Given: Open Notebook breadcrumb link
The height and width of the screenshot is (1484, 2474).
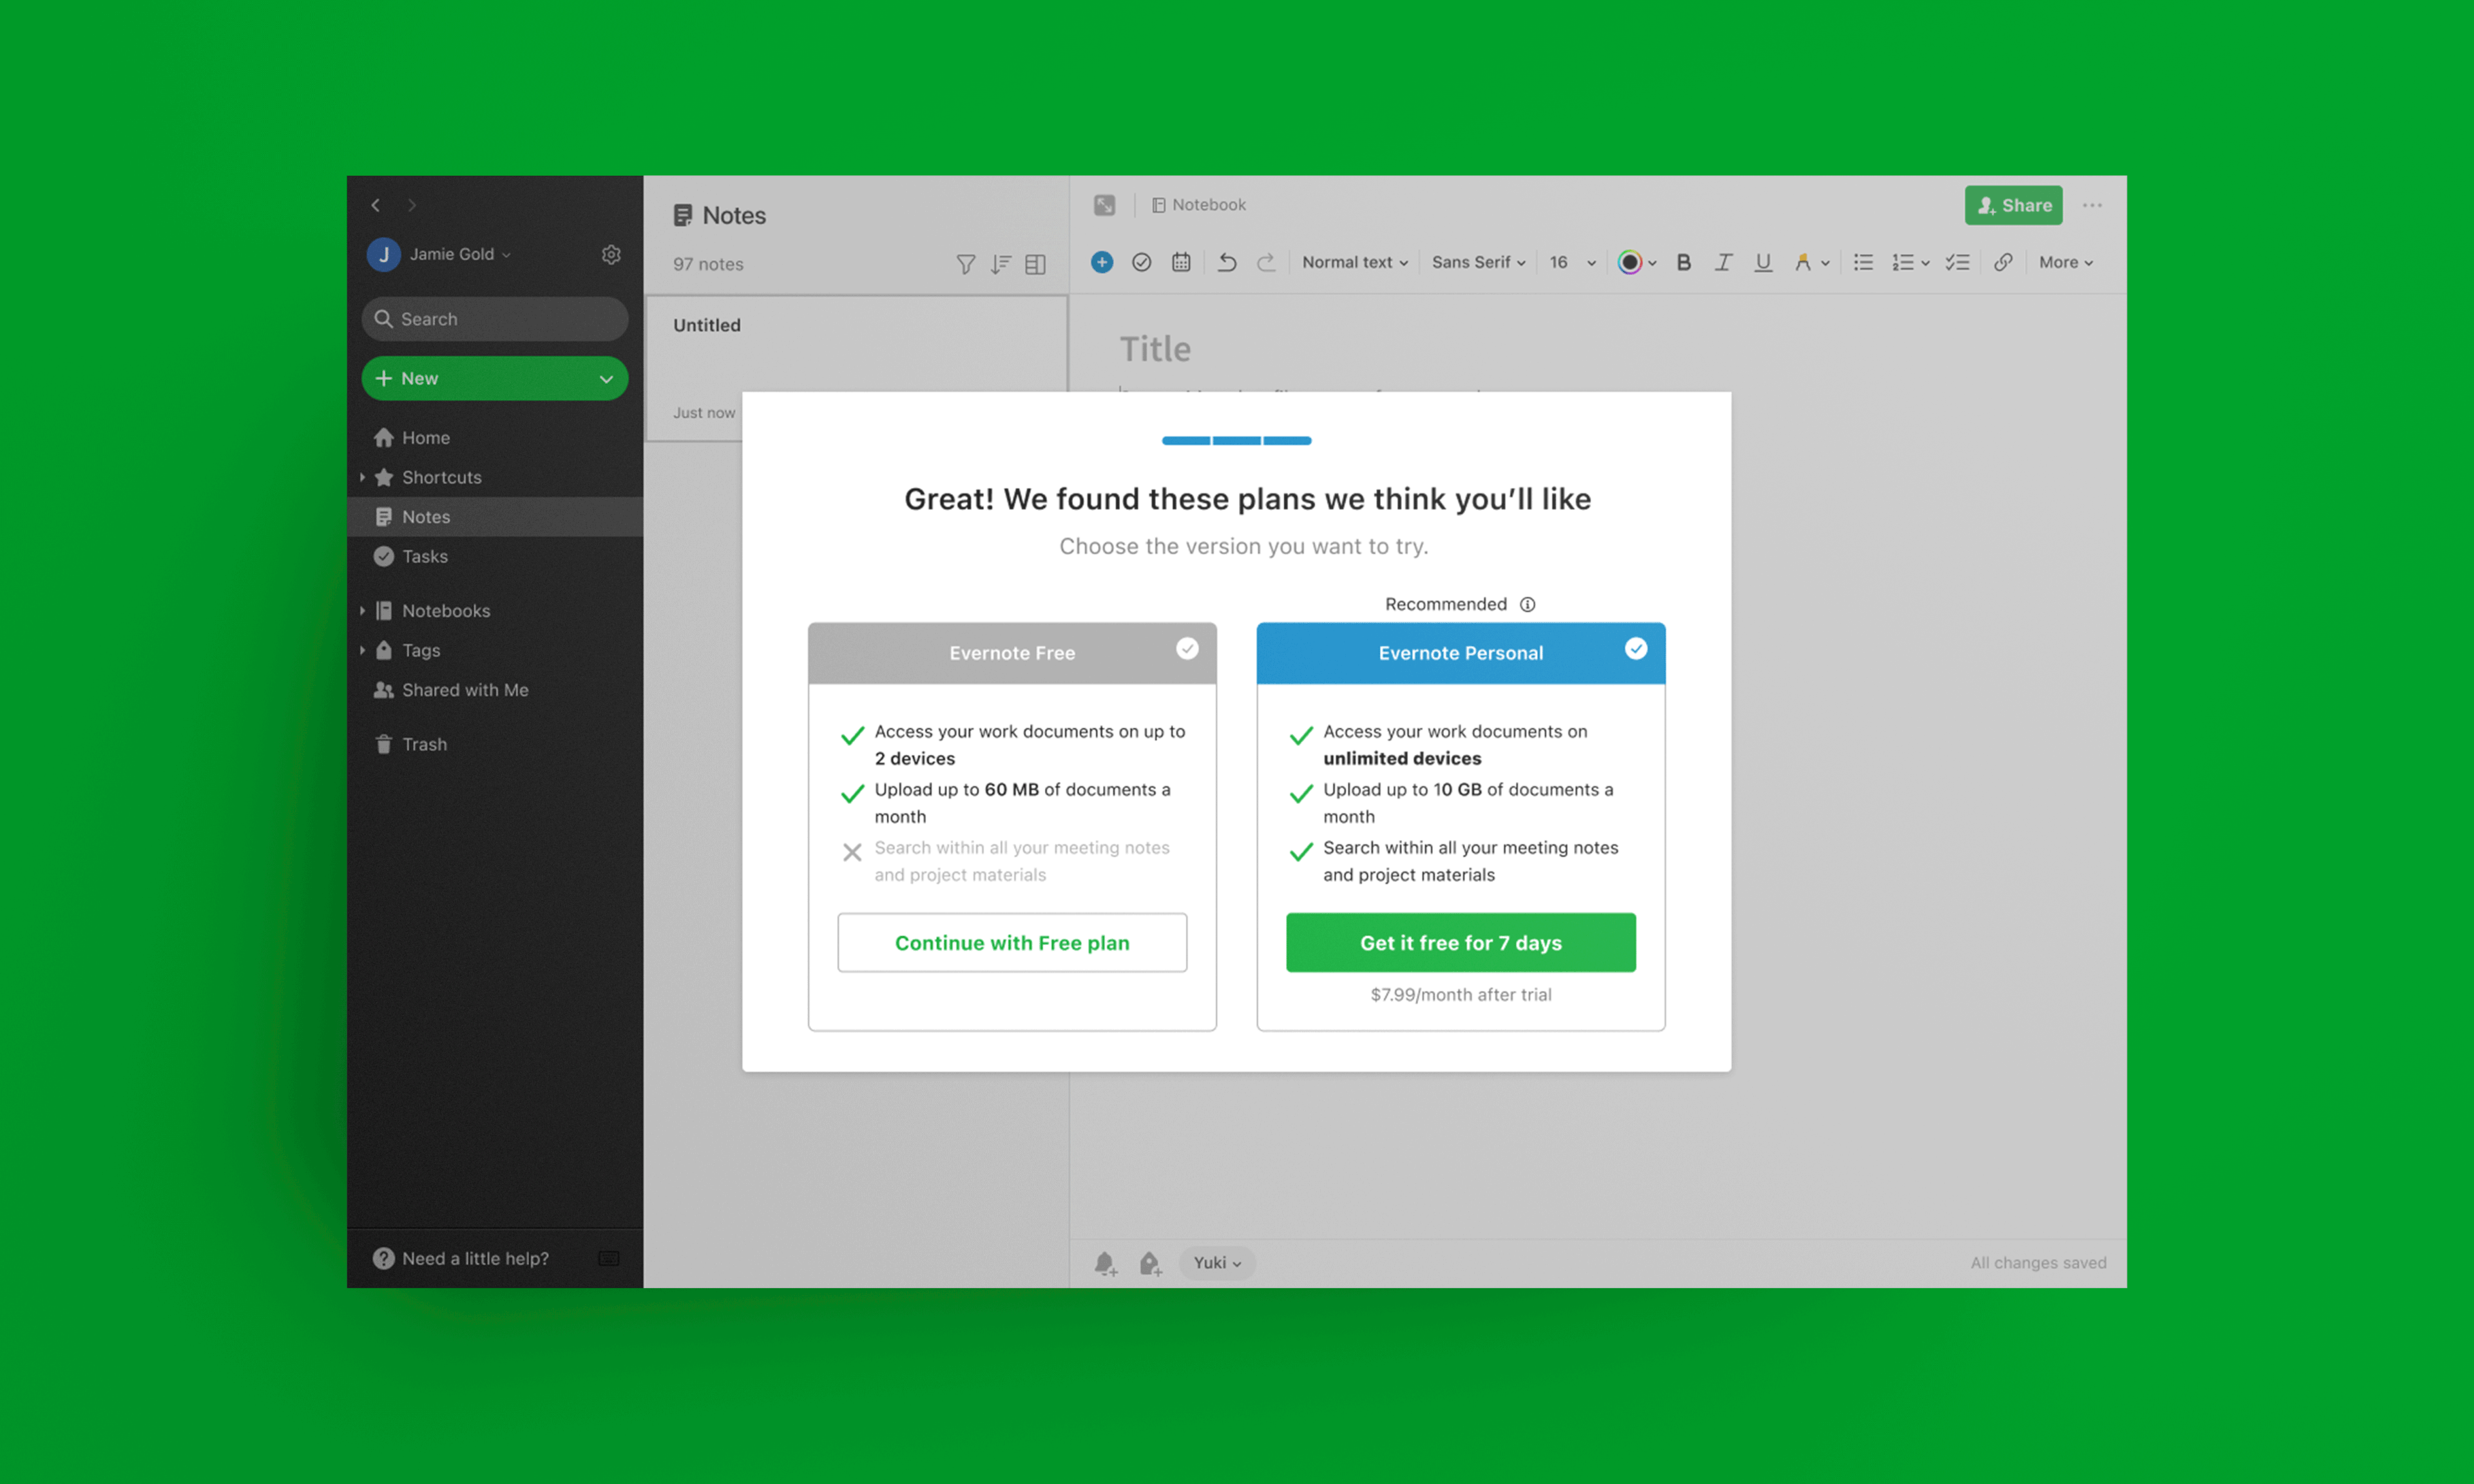Looking at the screenshot, I should coord(1199,205).
